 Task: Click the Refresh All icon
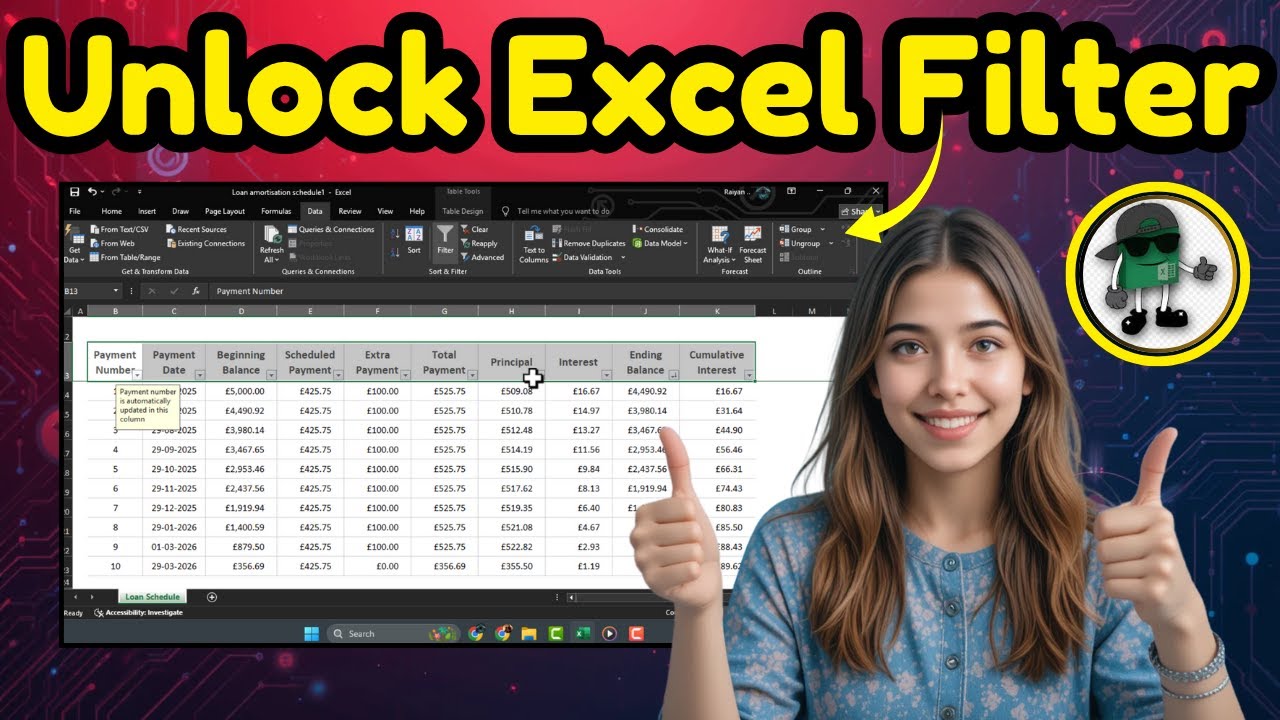[x=272, y=236]
